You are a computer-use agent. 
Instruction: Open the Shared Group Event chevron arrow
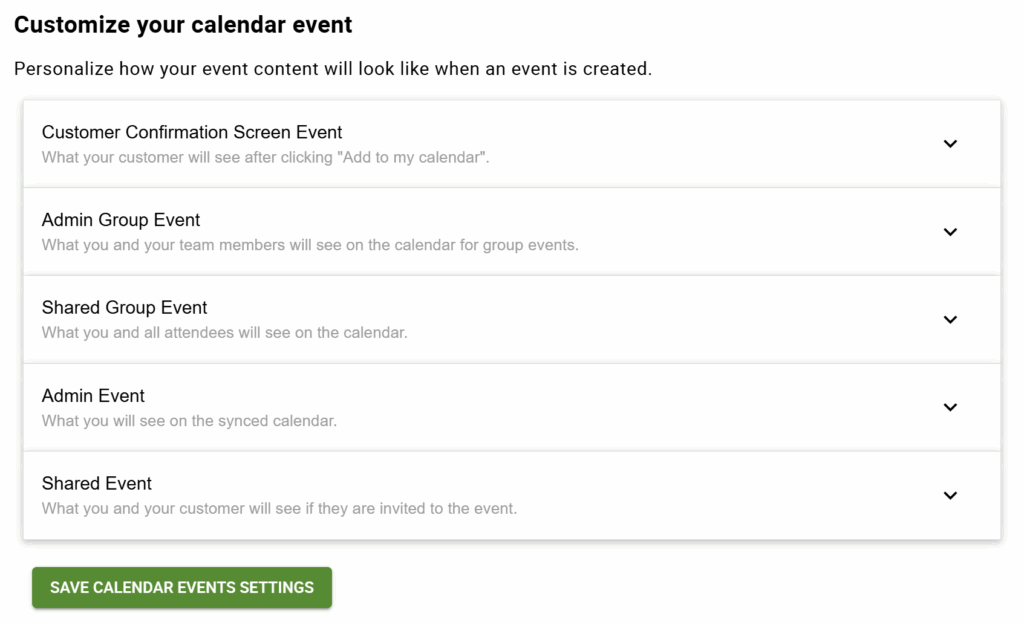(x=950, y=319)
